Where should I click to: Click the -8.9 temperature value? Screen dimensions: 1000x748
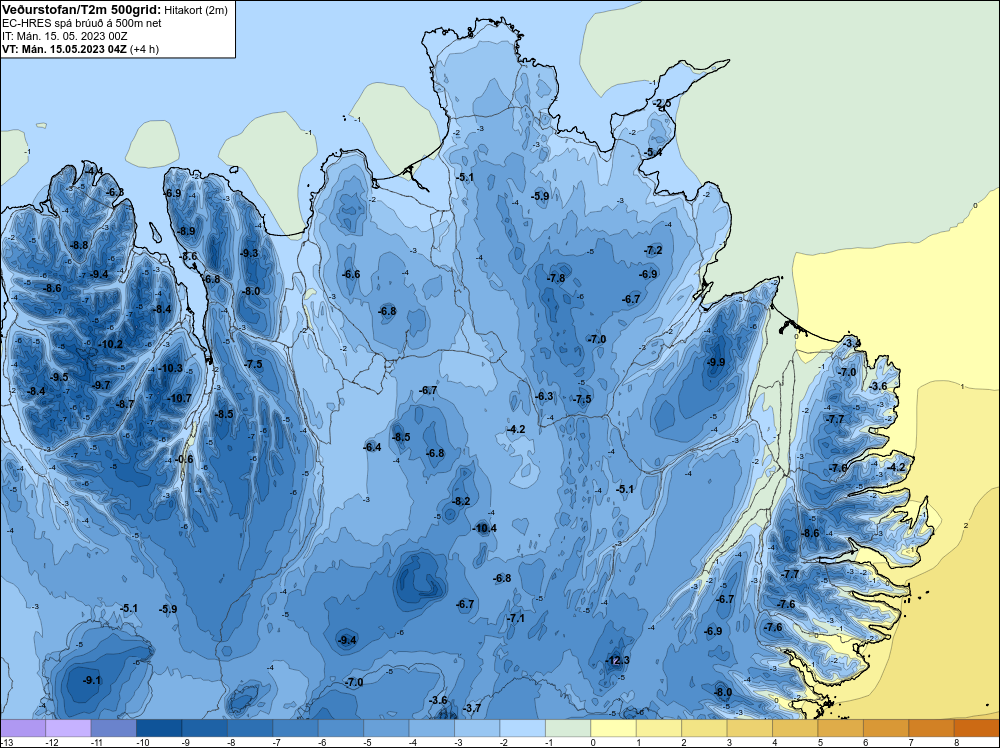tap(186, 231)
